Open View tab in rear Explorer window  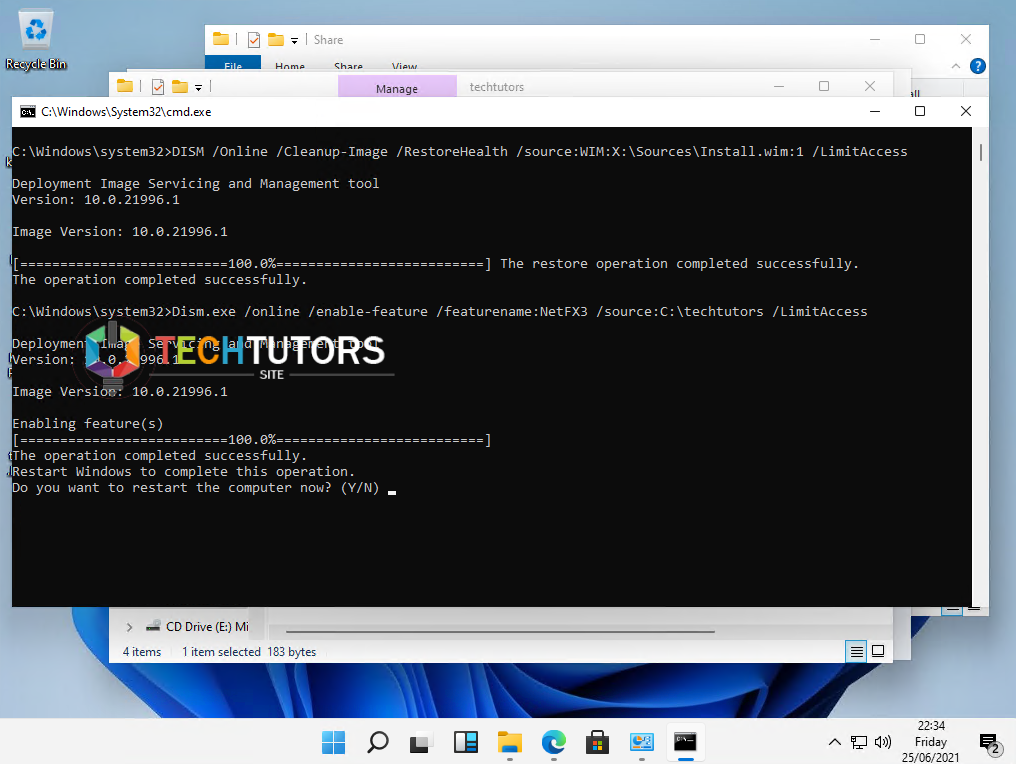point(404,65)
